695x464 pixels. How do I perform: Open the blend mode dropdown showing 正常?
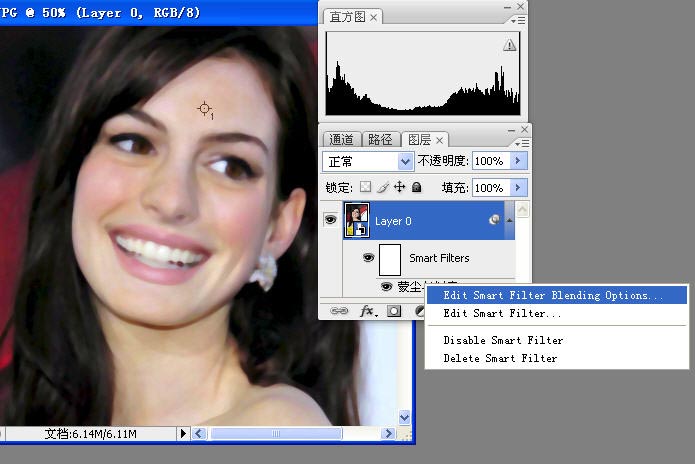[368, 161]
